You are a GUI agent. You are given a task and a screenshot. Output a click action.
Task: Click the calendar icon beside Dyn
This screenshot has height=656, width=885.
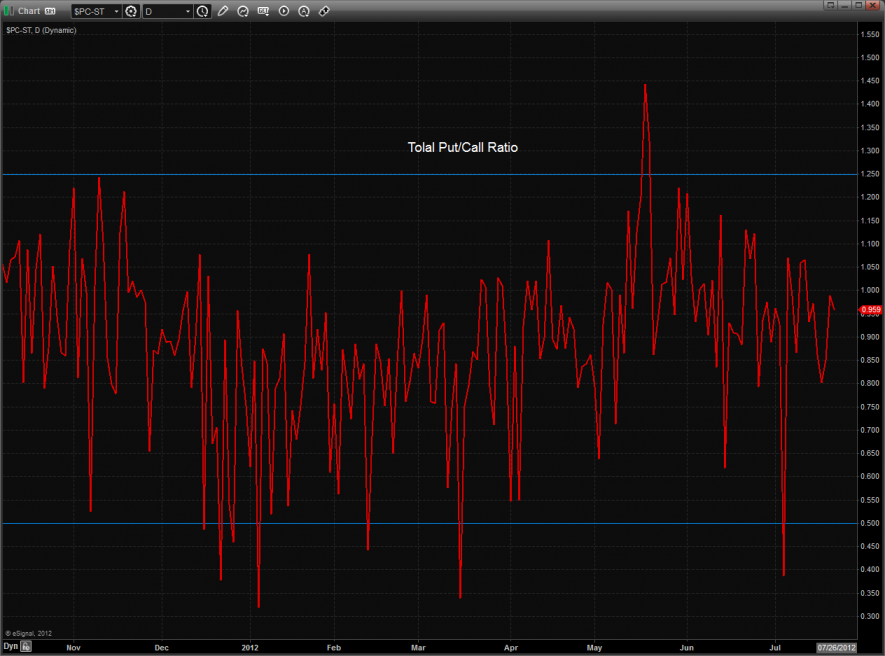(27, 647)
